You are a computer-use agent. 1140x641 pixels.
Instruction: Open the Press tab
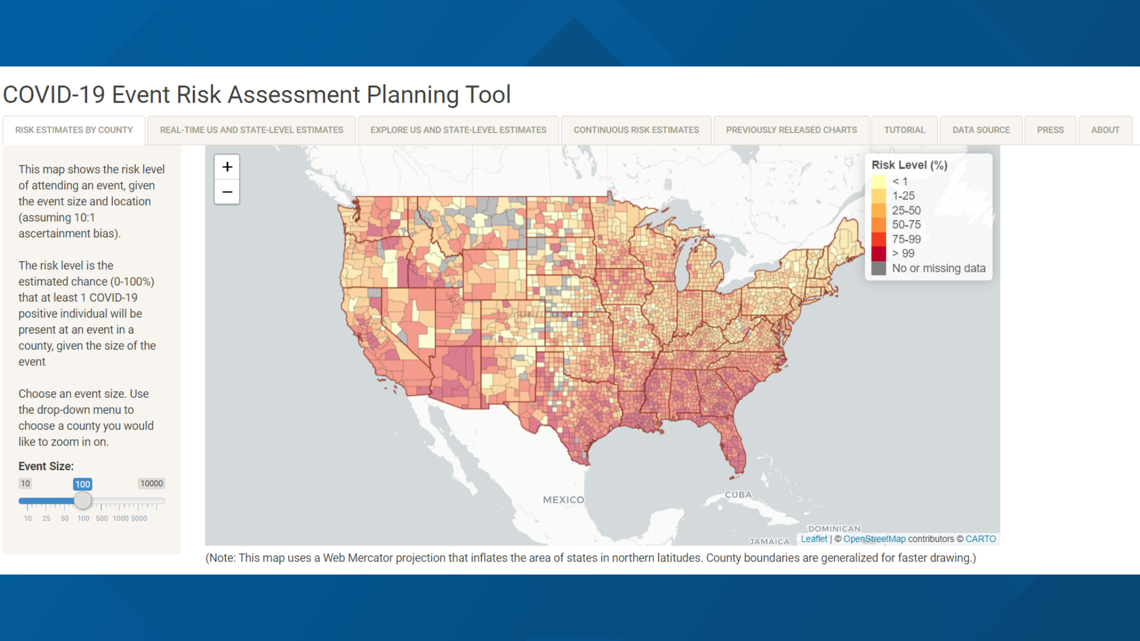[x=1050, y=130]
